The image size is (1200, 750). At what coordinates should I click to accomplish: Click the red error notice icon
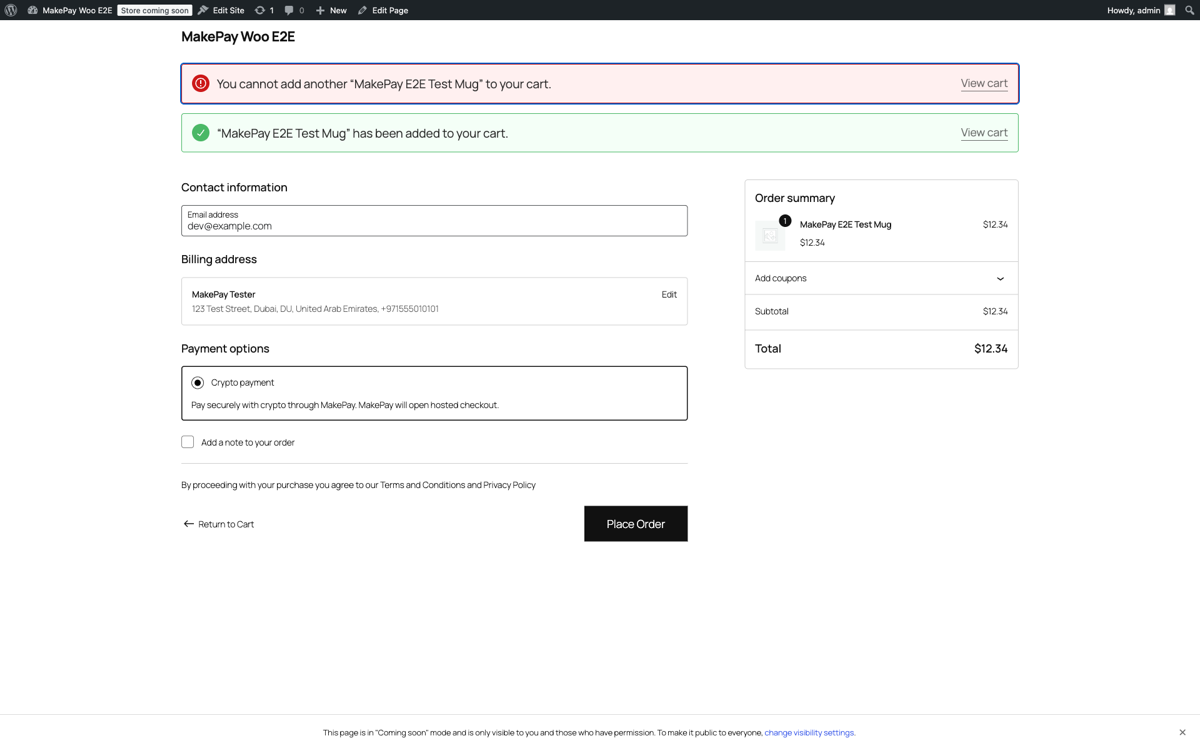(201, 84)
